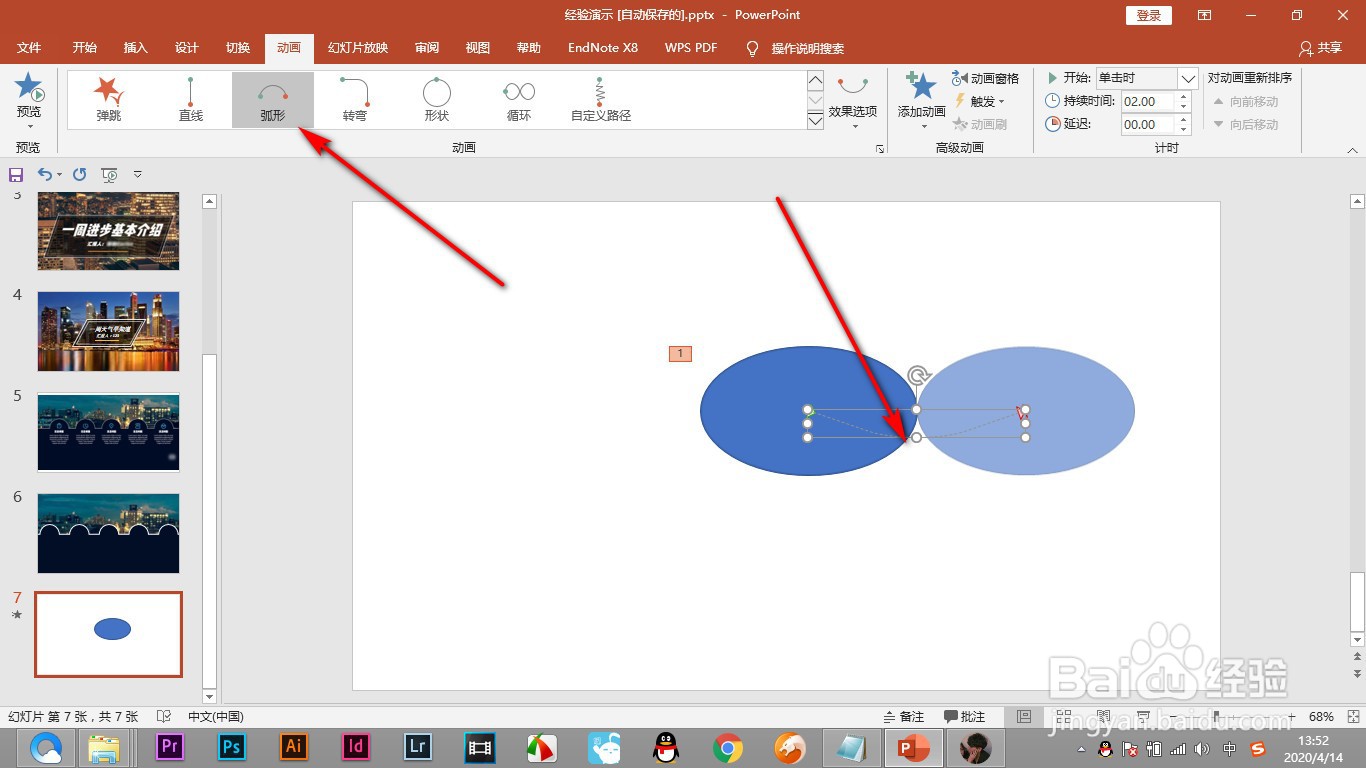Switch to the 幻灯片放映 slideshow tab
1366x768 pixels.
[x=358, y=48]
